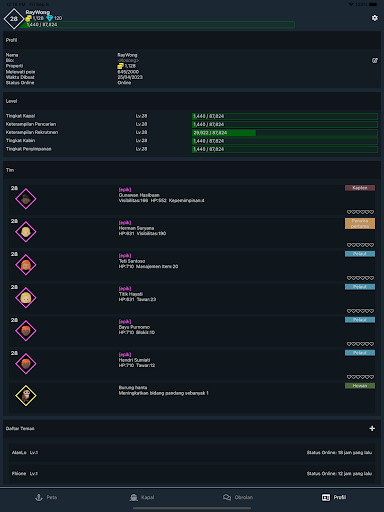Open friend Fitione Lv.1 row
384x512 pixels.
click(x=192, y=474)
